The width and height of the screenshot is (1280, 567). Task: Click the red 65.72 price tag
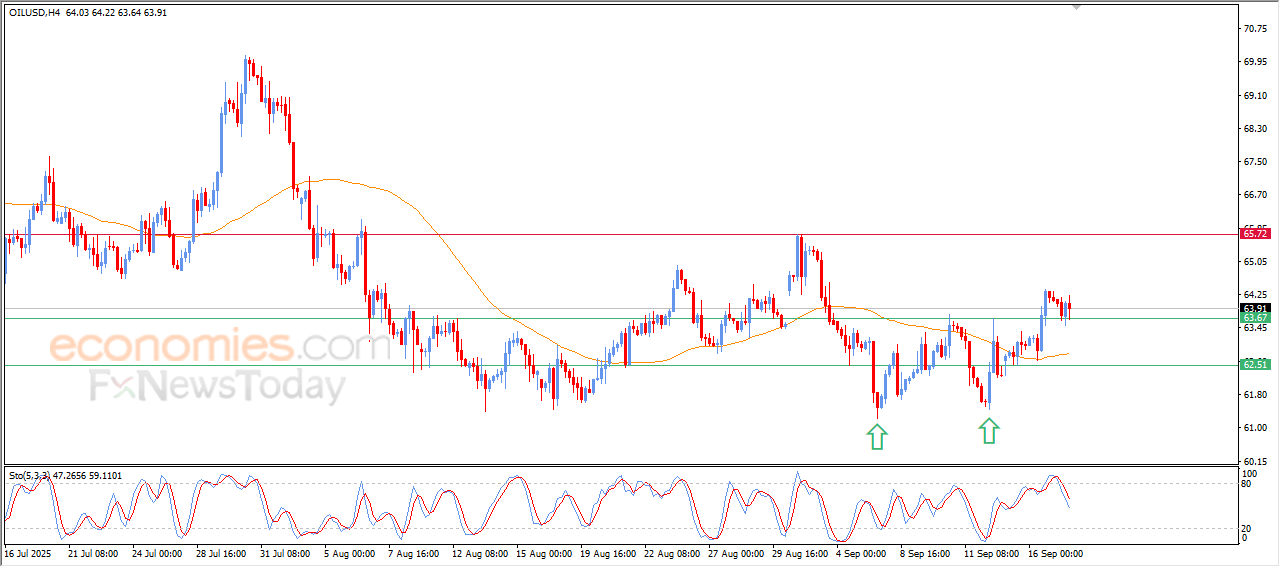tap(1255, 234)
